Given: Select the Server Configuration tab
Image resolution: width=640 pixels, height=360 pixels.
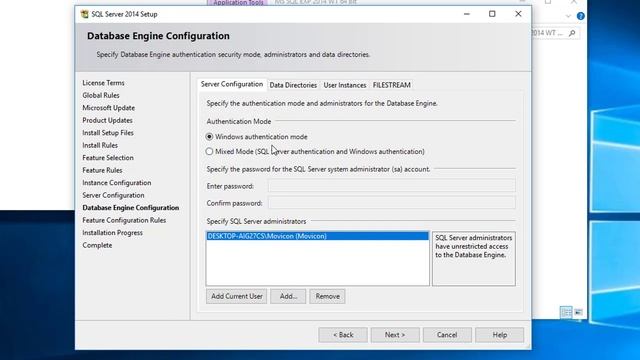Looking at the screenshot, I should coord(232,84).
